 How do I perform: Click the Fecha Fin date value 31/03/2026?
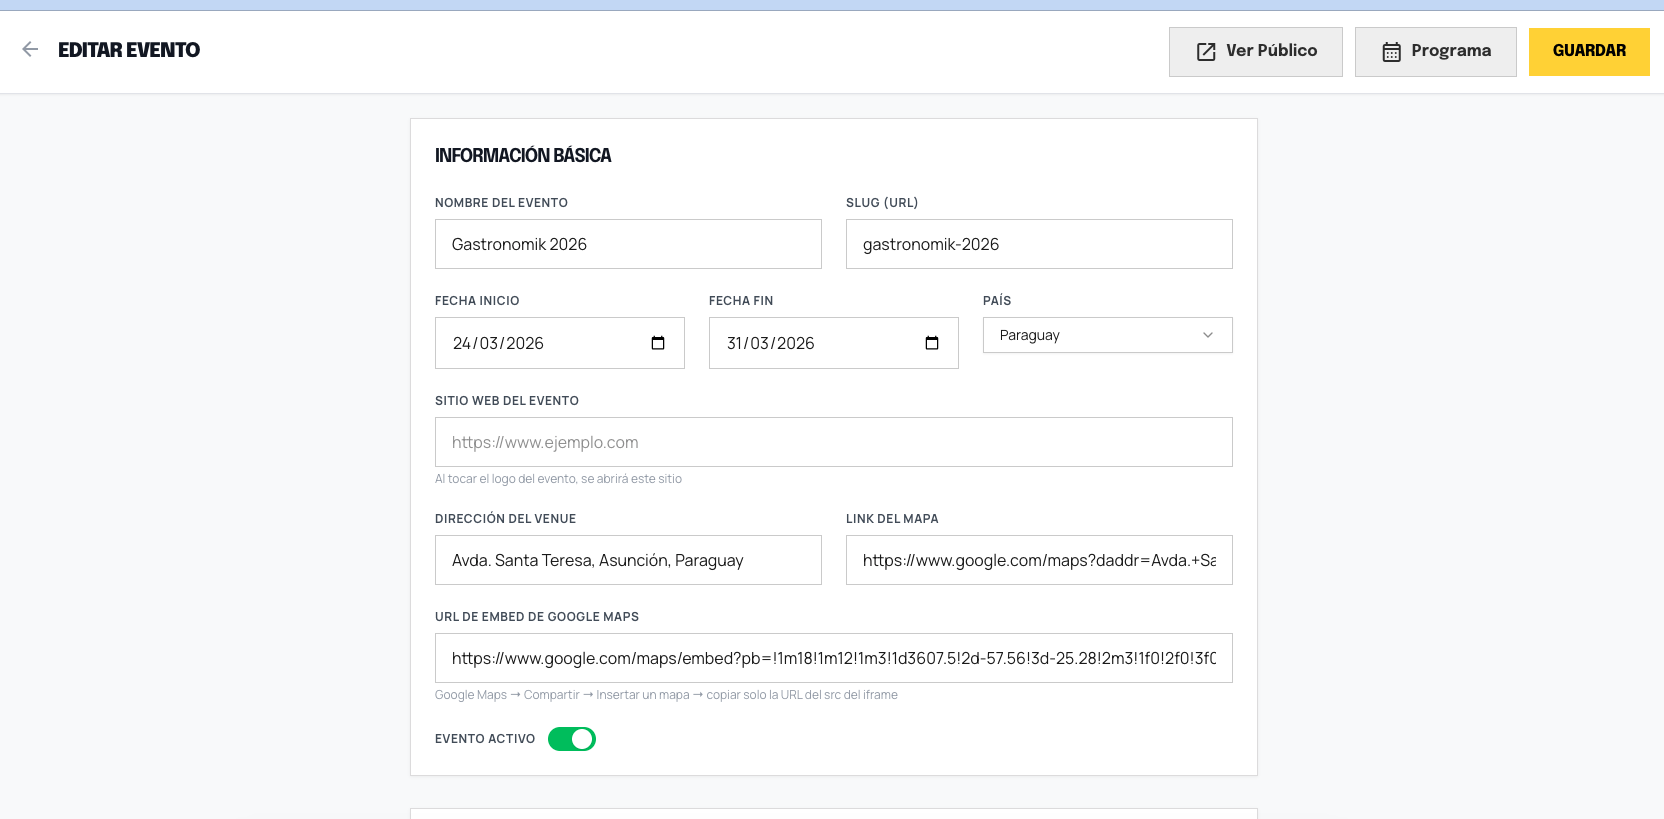point(770,343)
